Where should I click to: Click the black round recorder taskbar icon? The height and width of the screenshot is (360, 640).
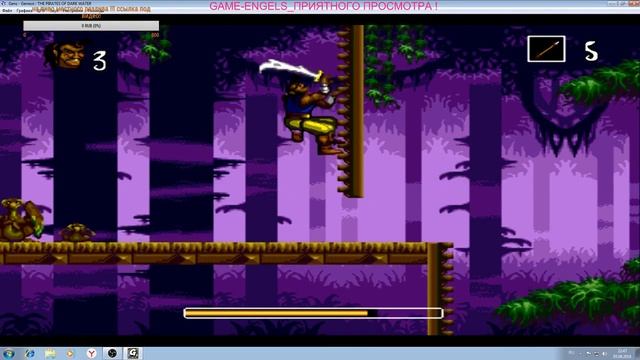[112, 353]
